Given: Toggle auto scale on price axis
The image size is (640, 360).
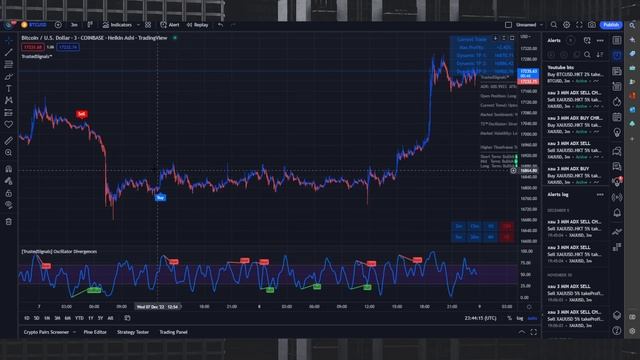Looking at the screenshot, I should click(x=532, y=318).
